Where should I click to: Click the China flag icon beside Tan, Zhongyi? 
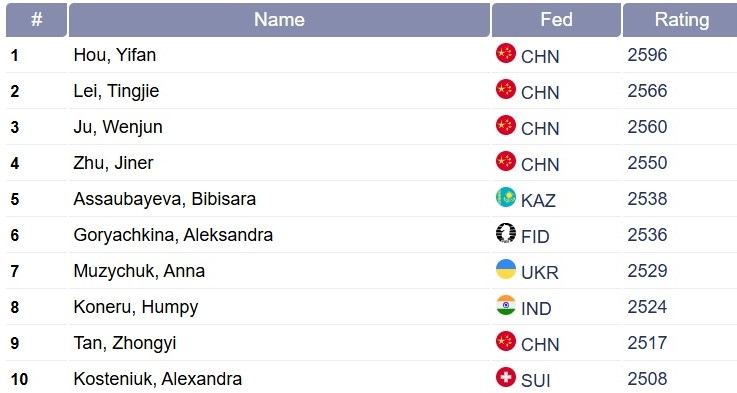pyautogui.click(x=506, y=341)
